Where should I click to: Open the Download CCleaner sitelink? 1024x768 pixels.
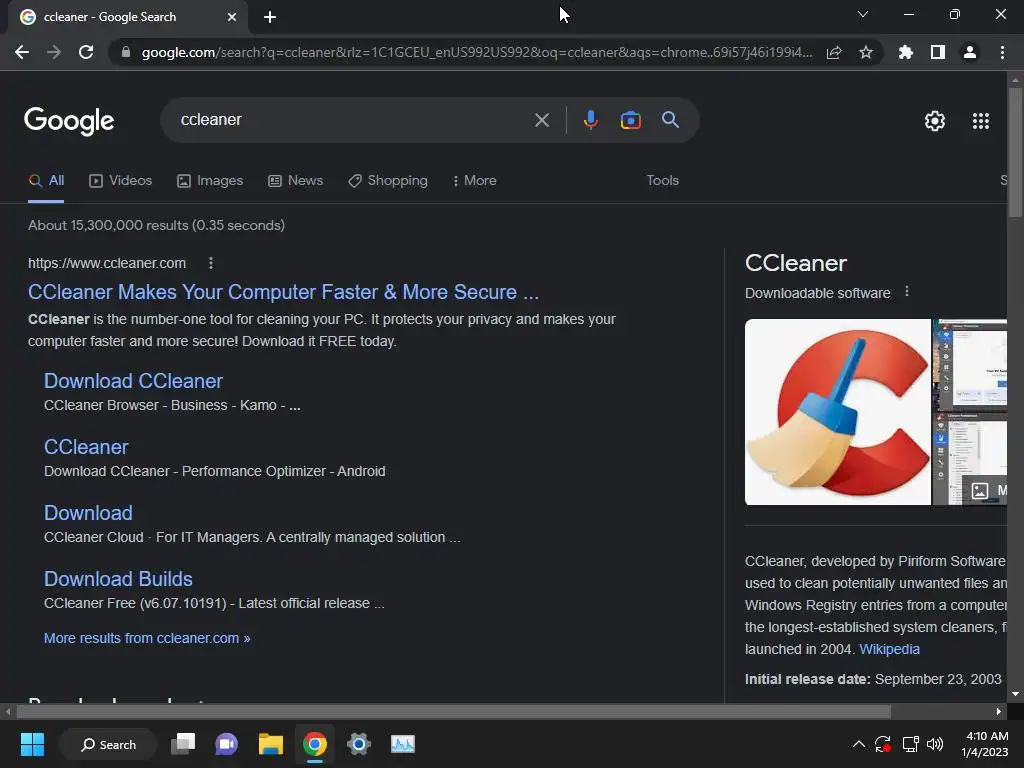(133, 381)
